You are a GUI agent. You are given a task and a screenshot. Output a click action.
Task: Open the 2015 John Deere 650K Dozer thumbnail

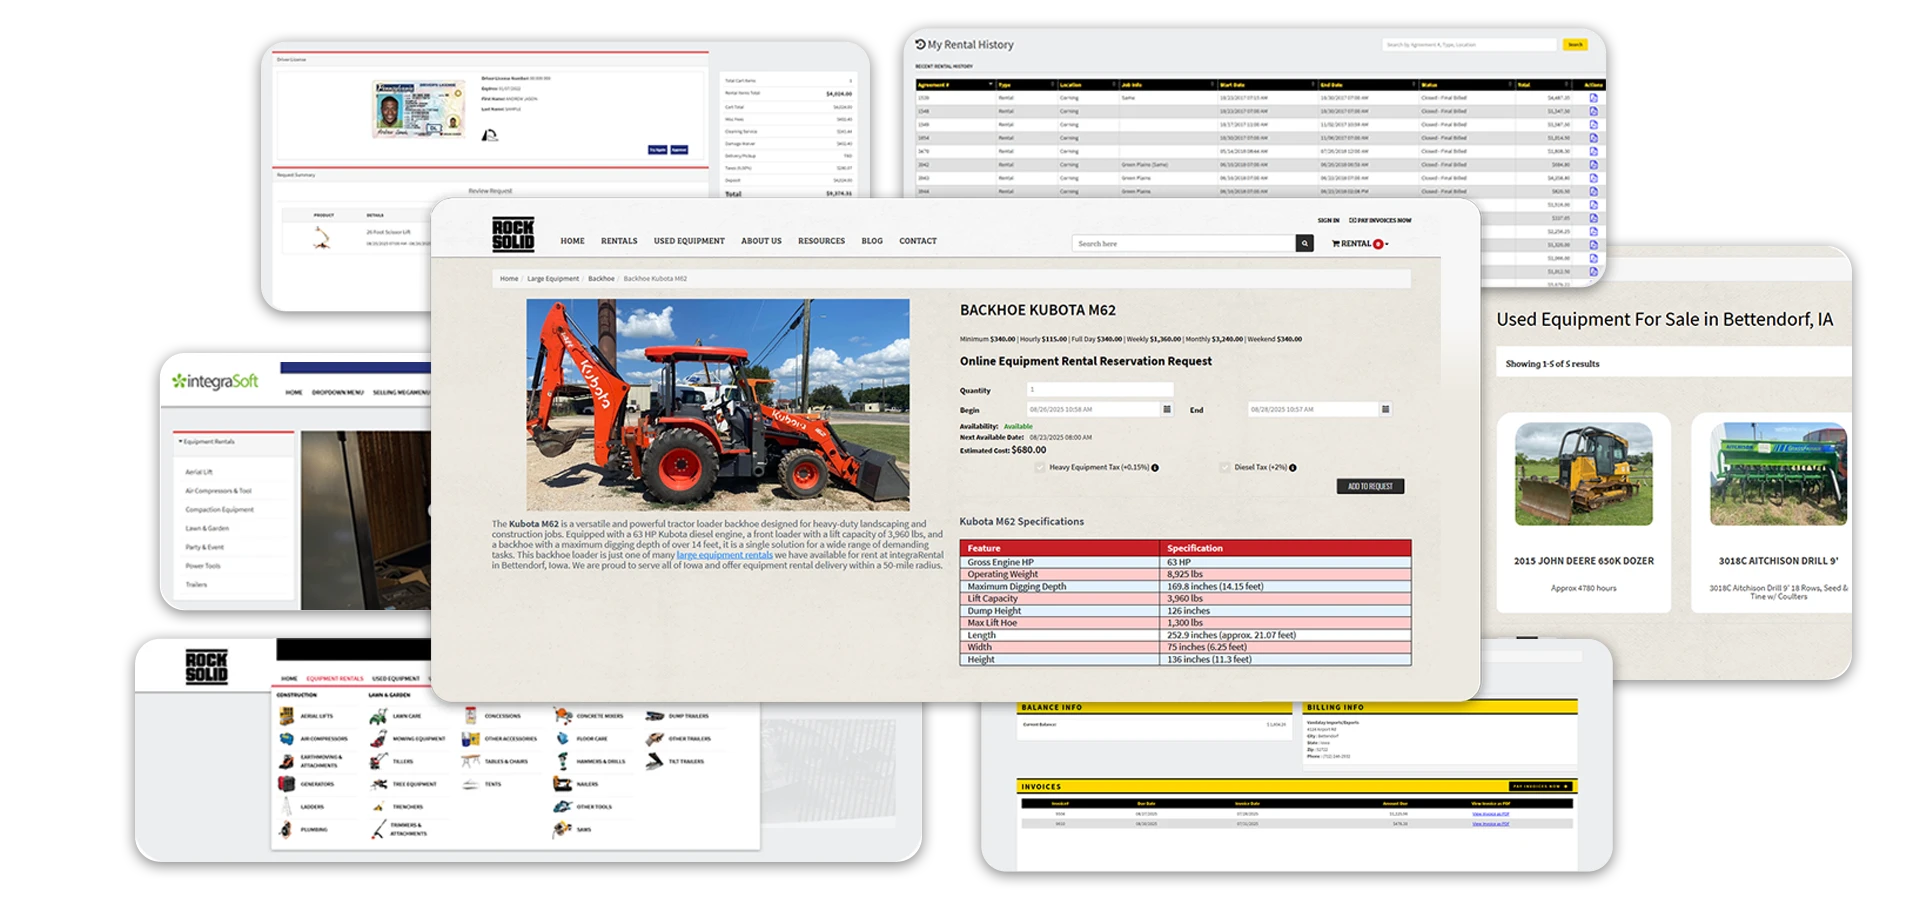1583,474
